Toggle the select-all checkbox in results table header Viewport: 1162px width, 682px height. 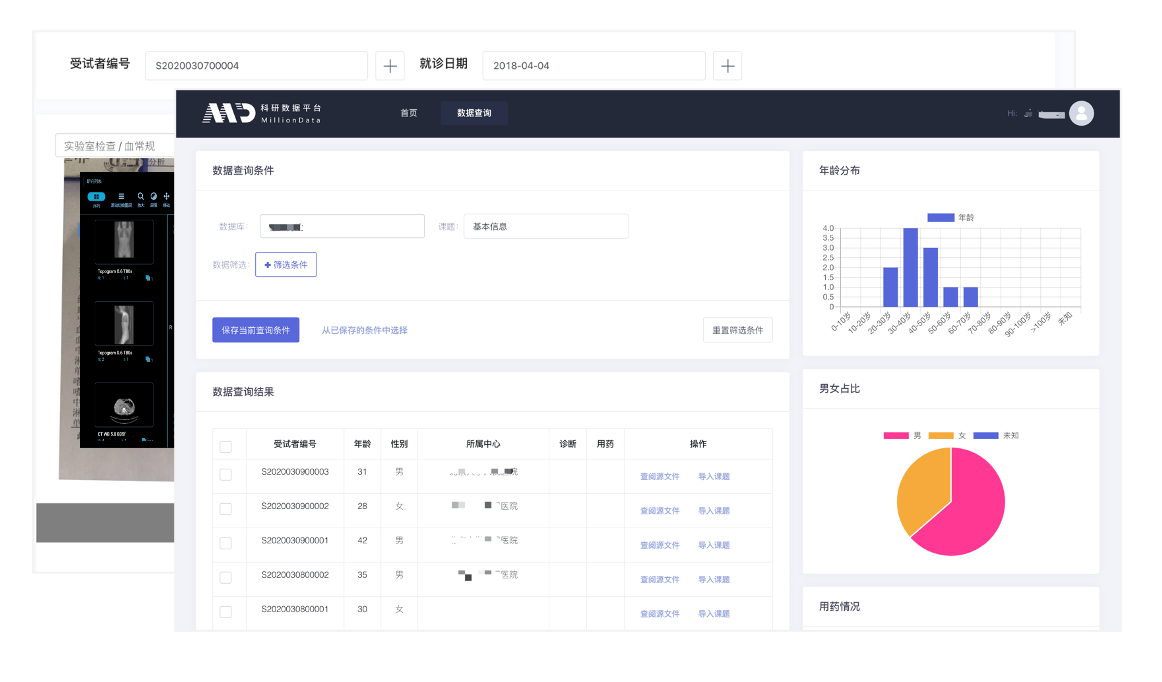click(225, 446)
